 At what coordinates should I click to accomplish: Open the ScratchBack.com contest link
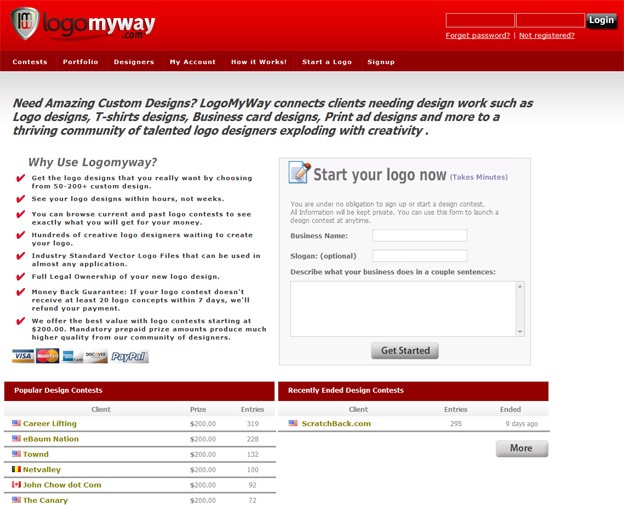(x=336, y=423)
